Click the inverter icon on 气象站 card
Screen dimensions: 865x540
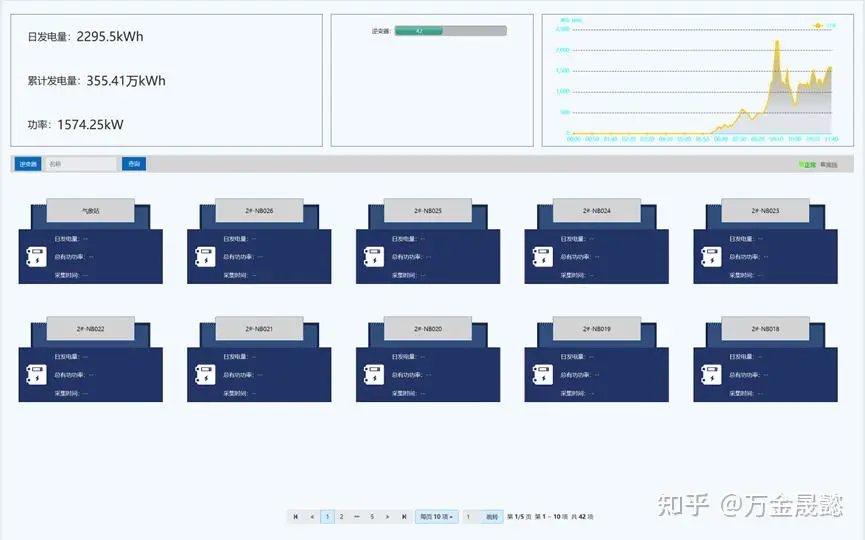(35, 257)
